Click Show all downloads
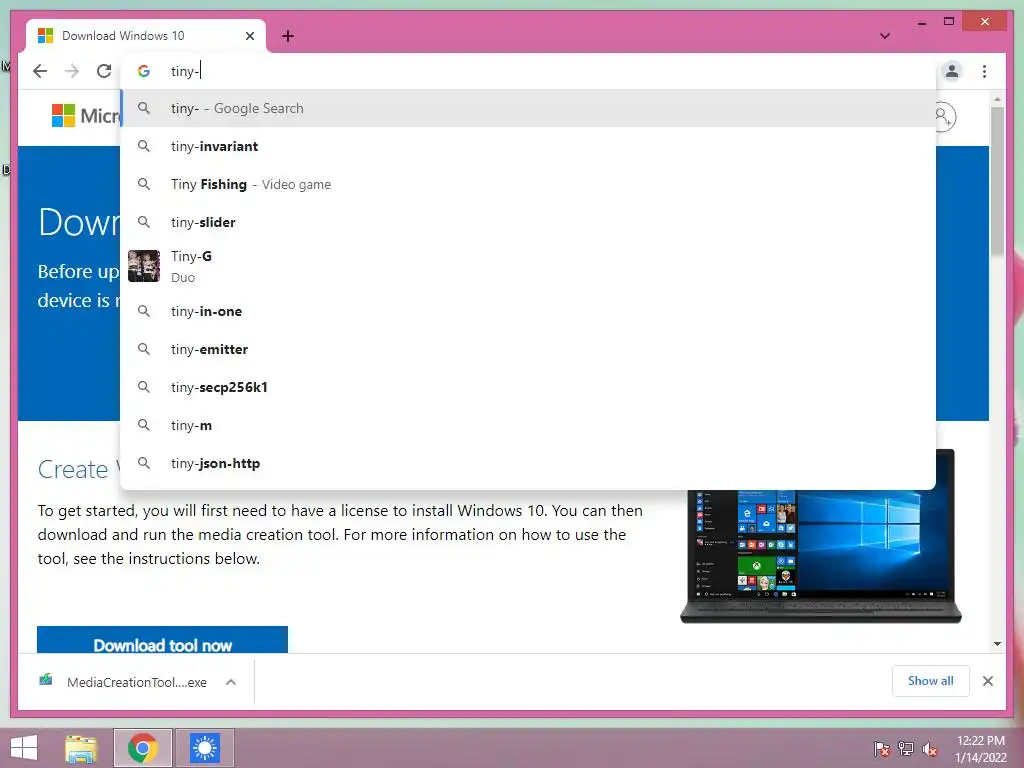The width and height of the screenshot is (1024, 768). (x=931, y=681)
